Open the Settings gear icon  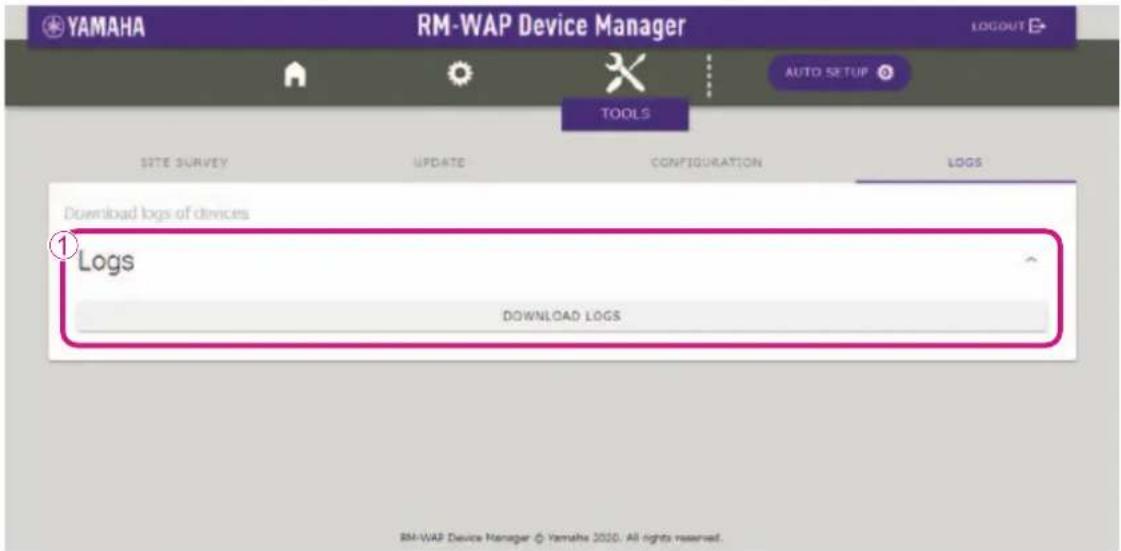(460, 74)
